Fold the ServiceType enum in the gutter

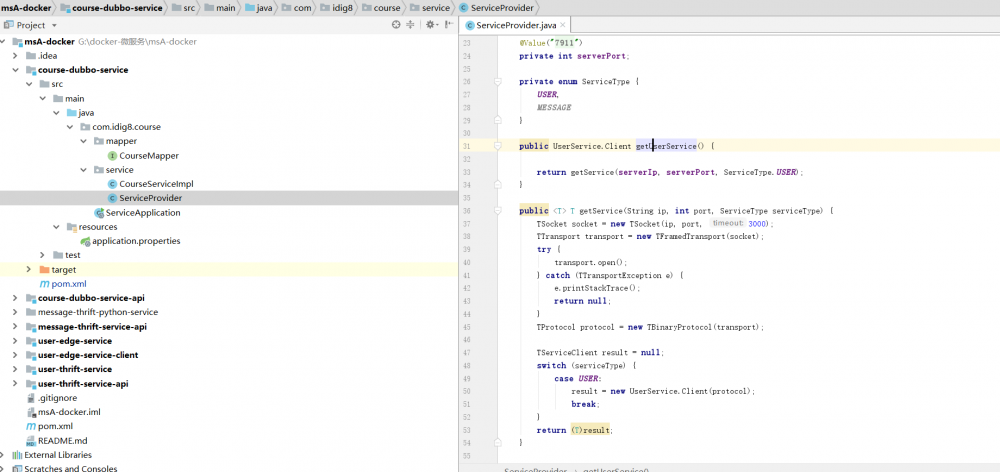click(497, 81)
